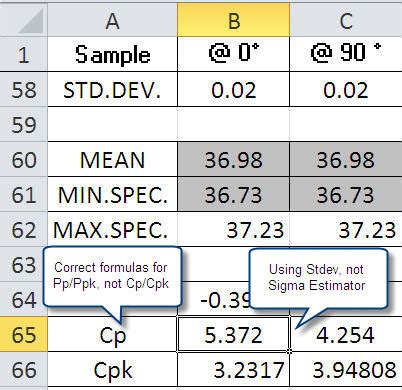Select column A header

[113, 20]
